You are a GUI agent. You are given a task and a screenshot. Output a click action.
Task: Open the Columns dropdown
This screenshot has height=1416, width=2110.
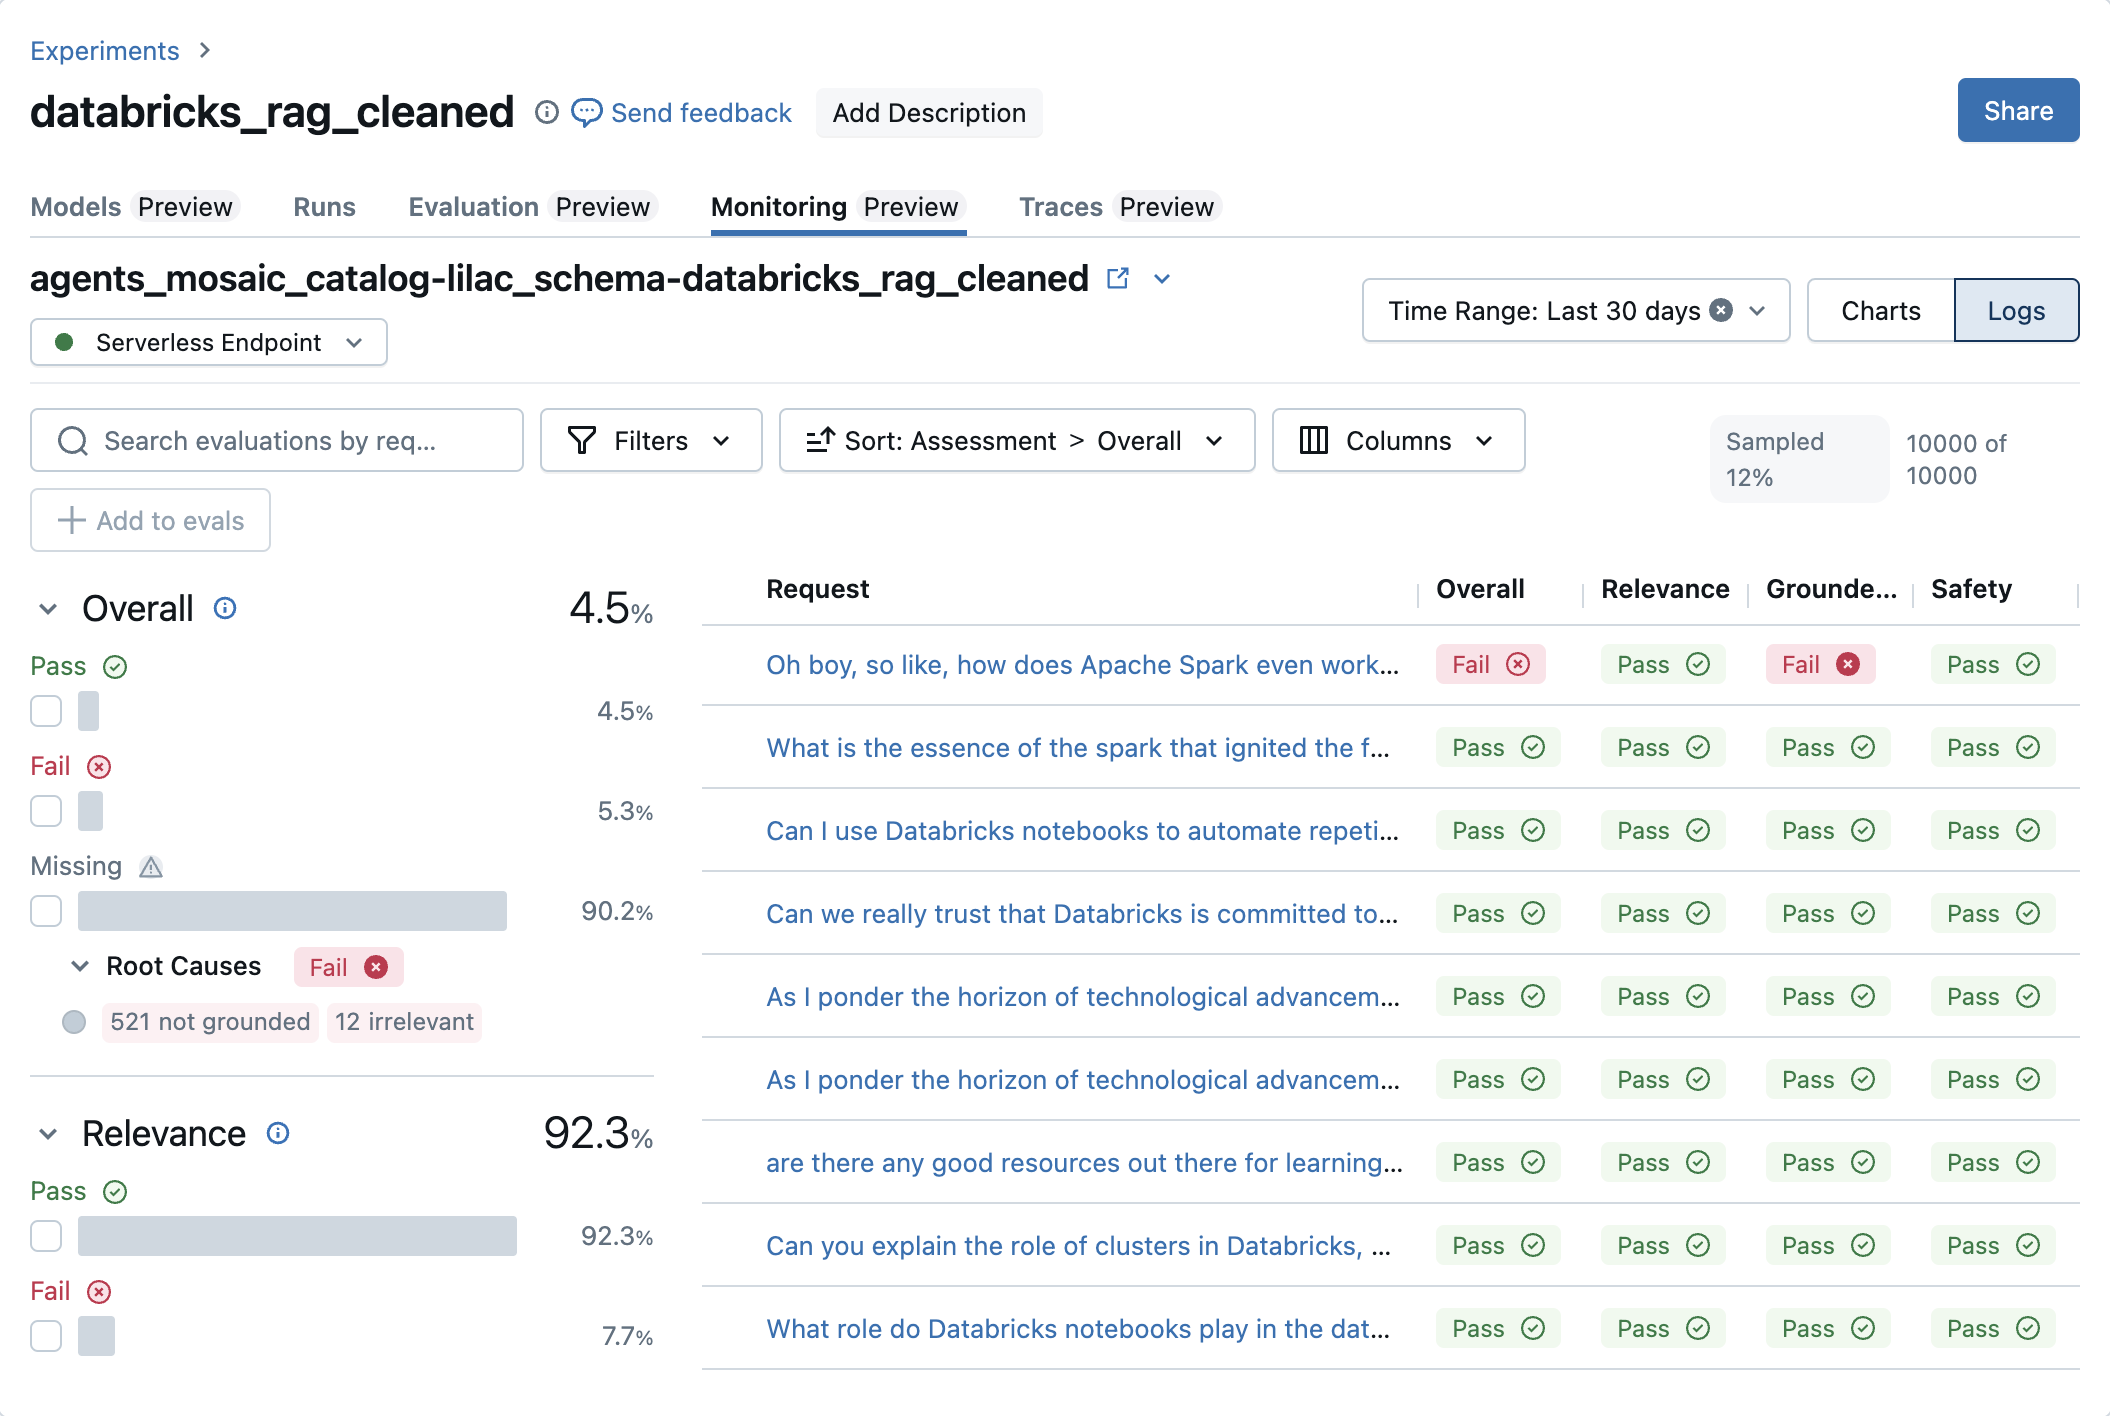[x=1398, y=440]
